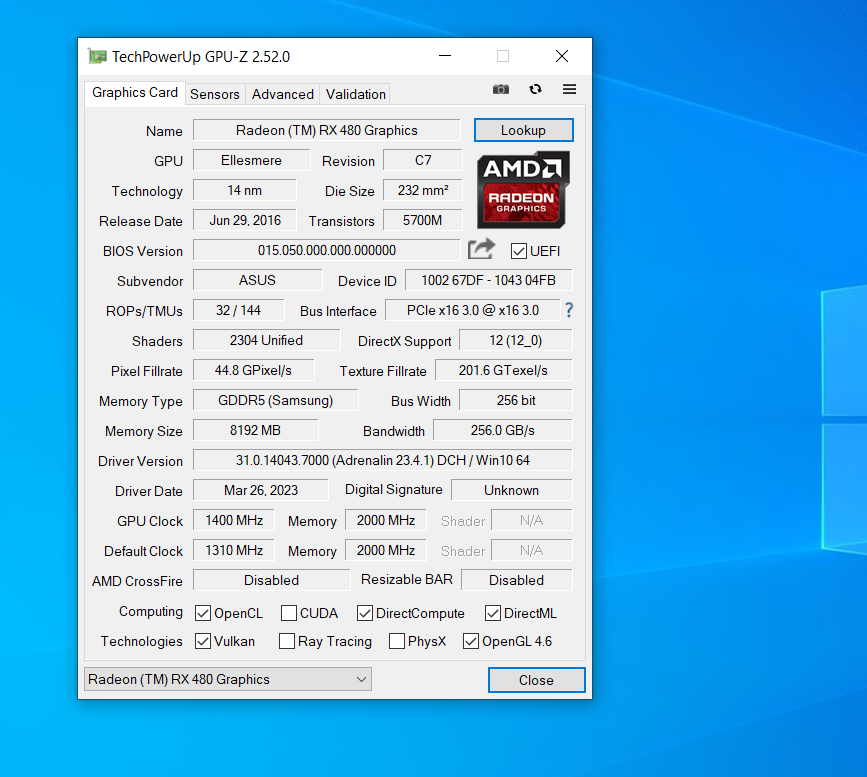Viewport: 867px width, 777px height.
Task: Click the screenshot camera icon
Action: 501,89
